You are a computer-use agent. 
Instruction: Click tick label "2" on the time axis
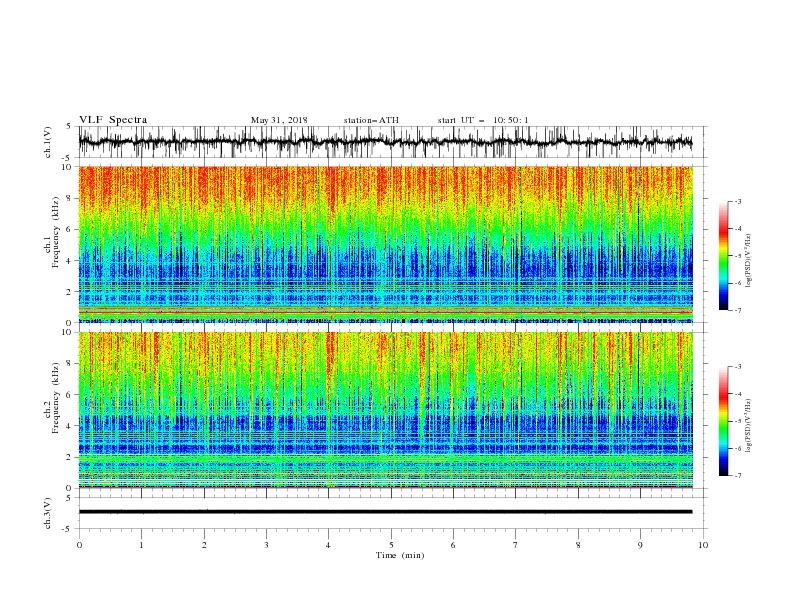coord(204,545)
